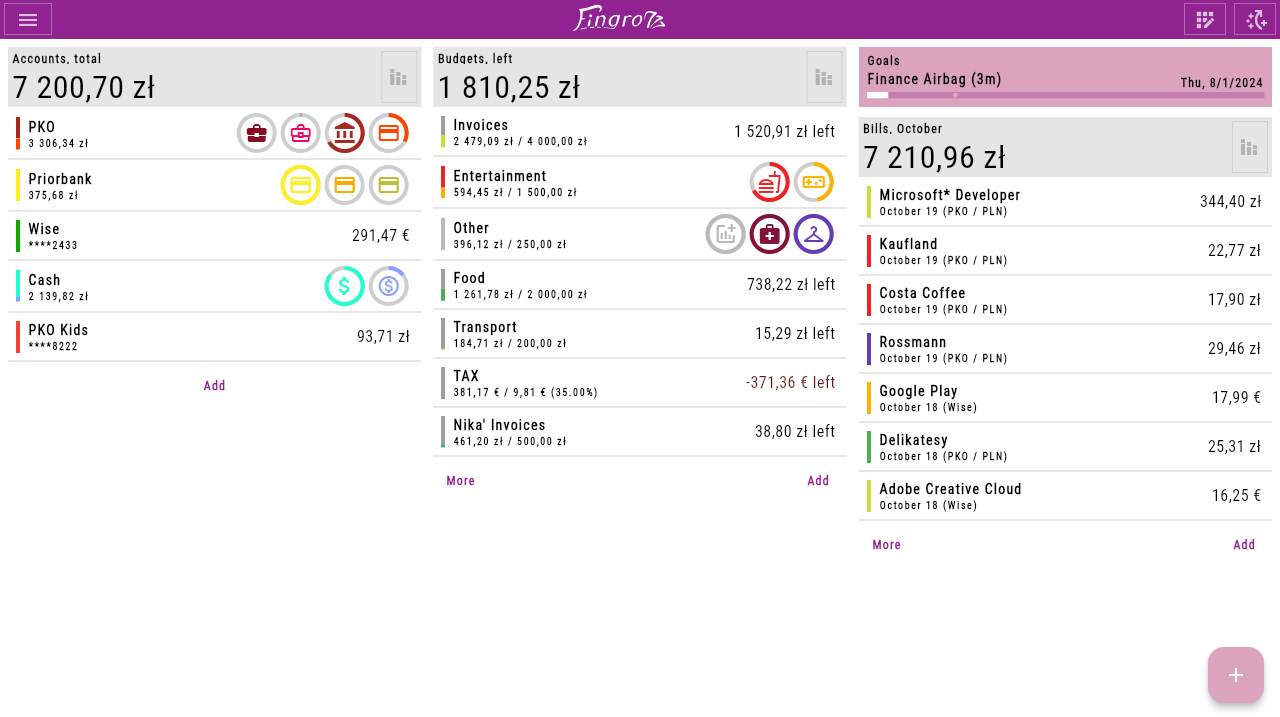Open the Goals Finance Airbag card
The image size is (1280, 717).
pos(1065,77)
